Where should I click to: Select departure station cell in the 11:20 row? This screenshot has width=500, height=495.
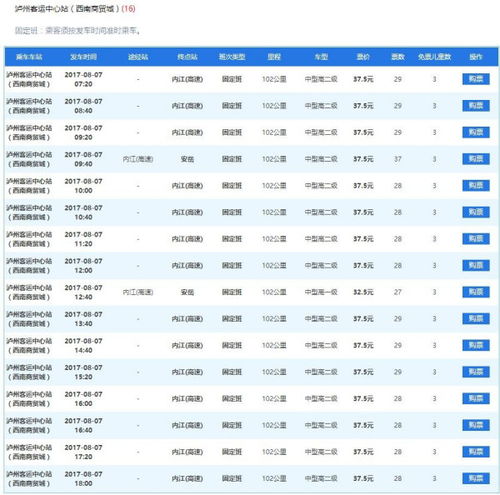point(29,239)
